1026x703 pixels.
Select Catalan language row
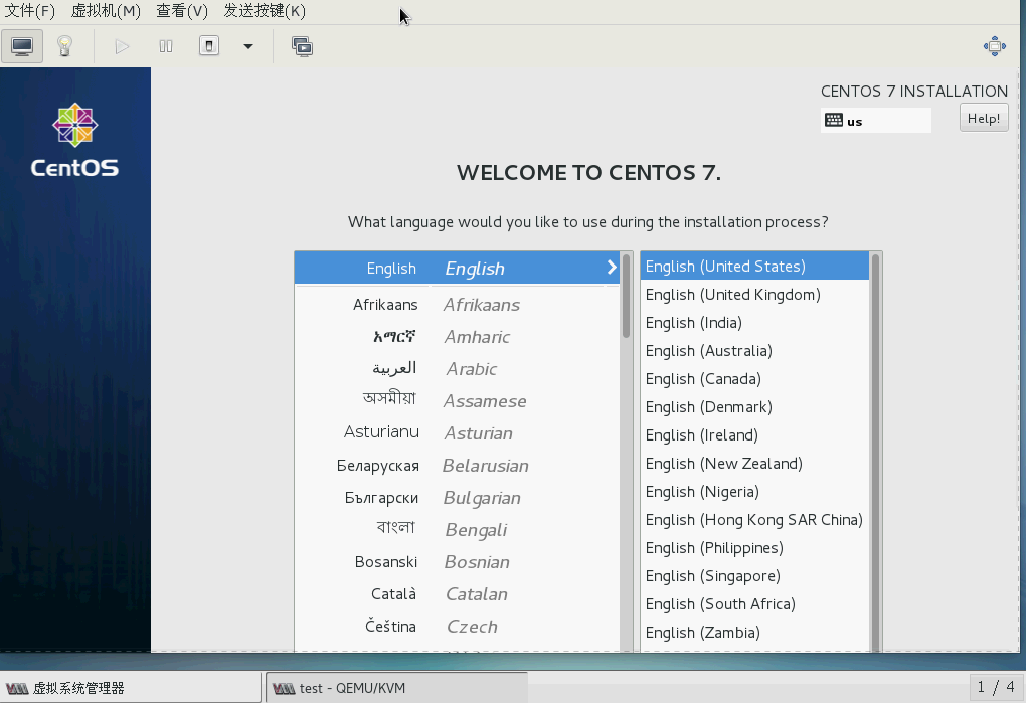point(457,594)
